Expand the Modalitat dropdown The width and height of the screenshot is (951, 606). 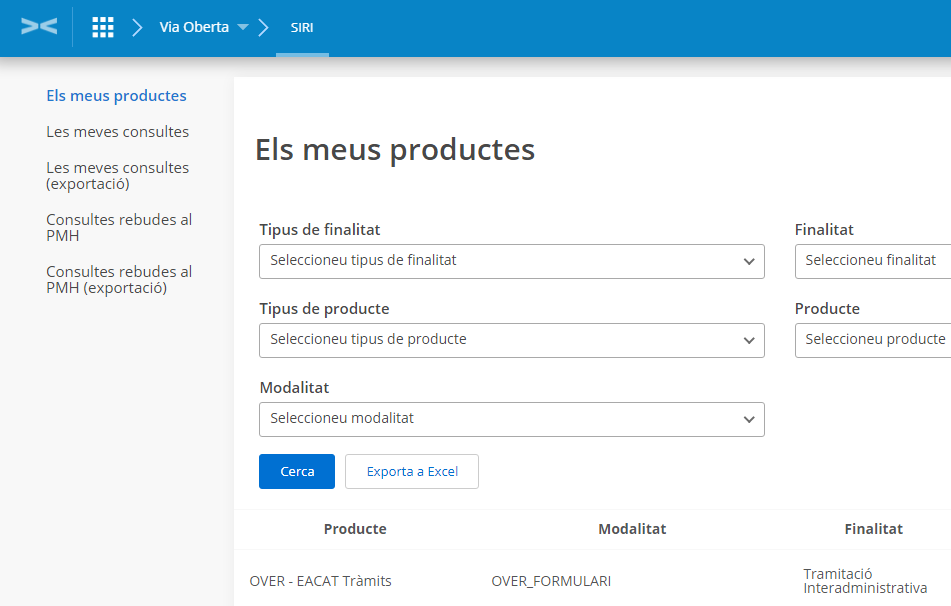tap(511, 419)
